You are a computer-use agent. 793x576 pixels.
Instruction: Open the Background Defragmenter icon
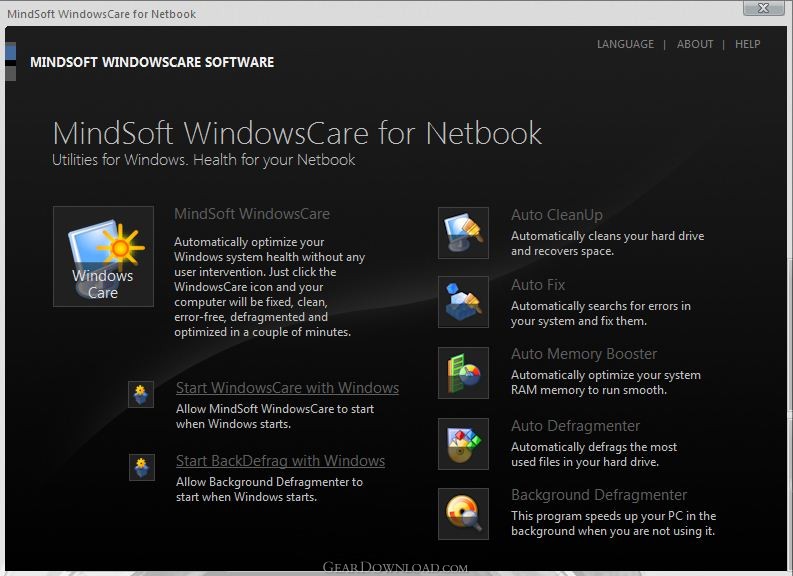[463, 514]
